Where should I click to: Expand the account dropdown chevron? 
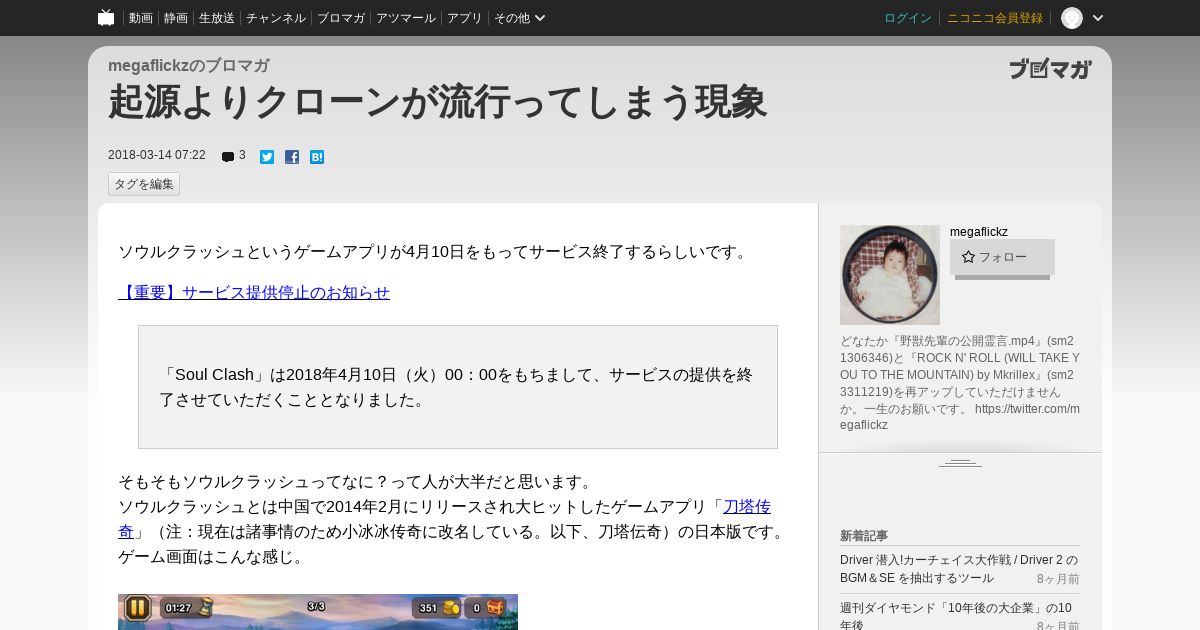1098,18
